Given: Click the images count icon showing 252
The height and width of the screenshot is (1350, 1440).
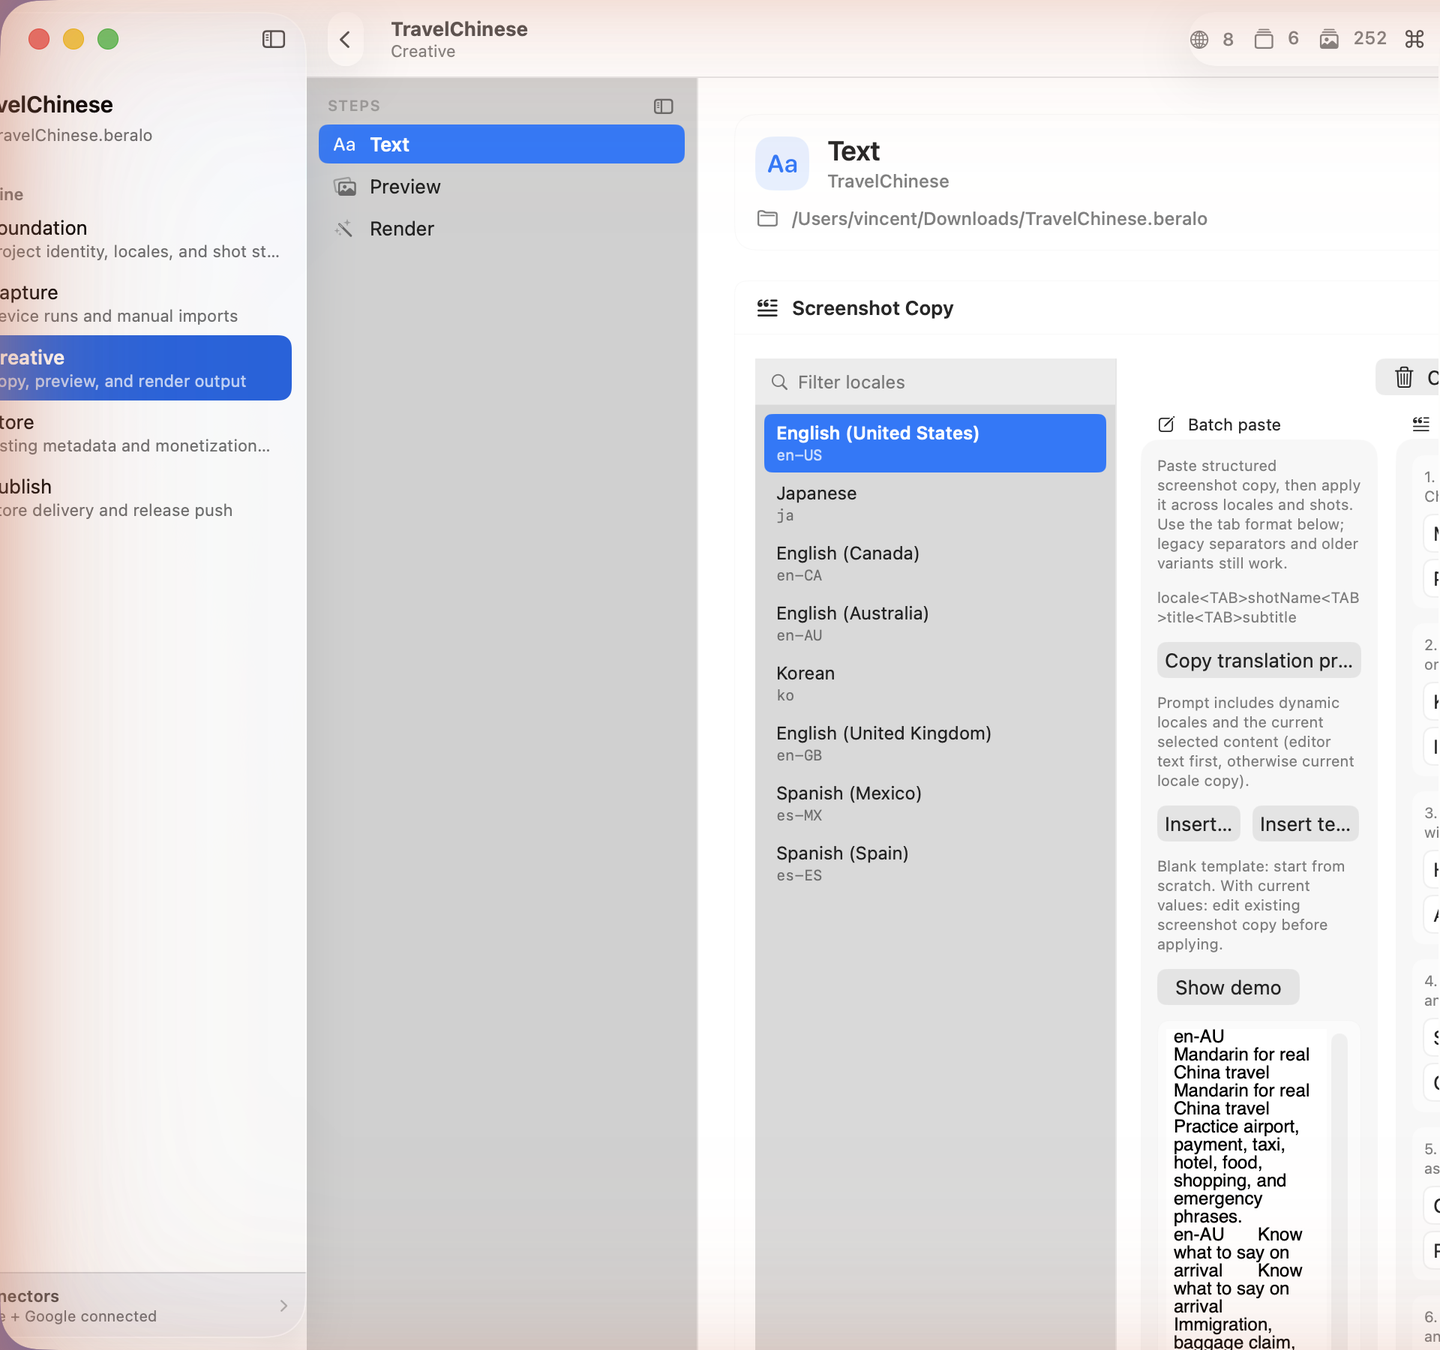Looking at the screenshot, I should (1329, 39).
